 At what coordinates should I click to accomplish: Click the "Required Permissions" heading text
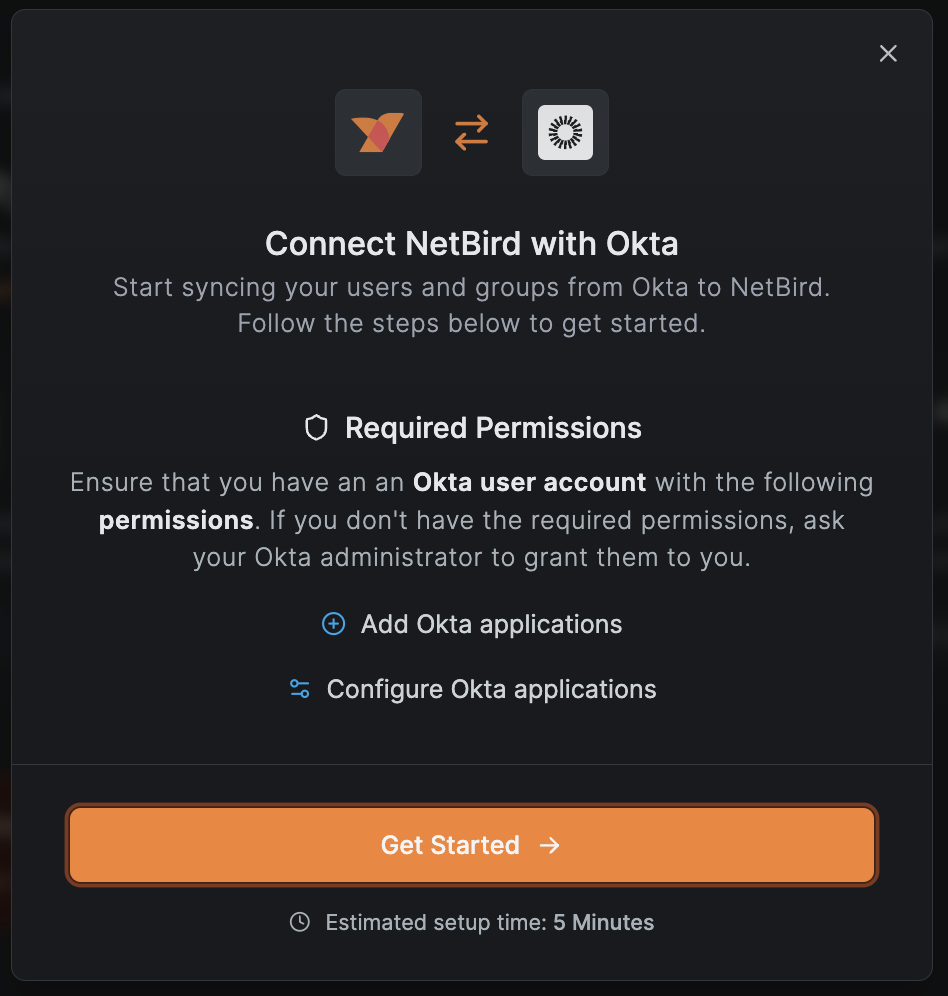[x=493, y=429]
